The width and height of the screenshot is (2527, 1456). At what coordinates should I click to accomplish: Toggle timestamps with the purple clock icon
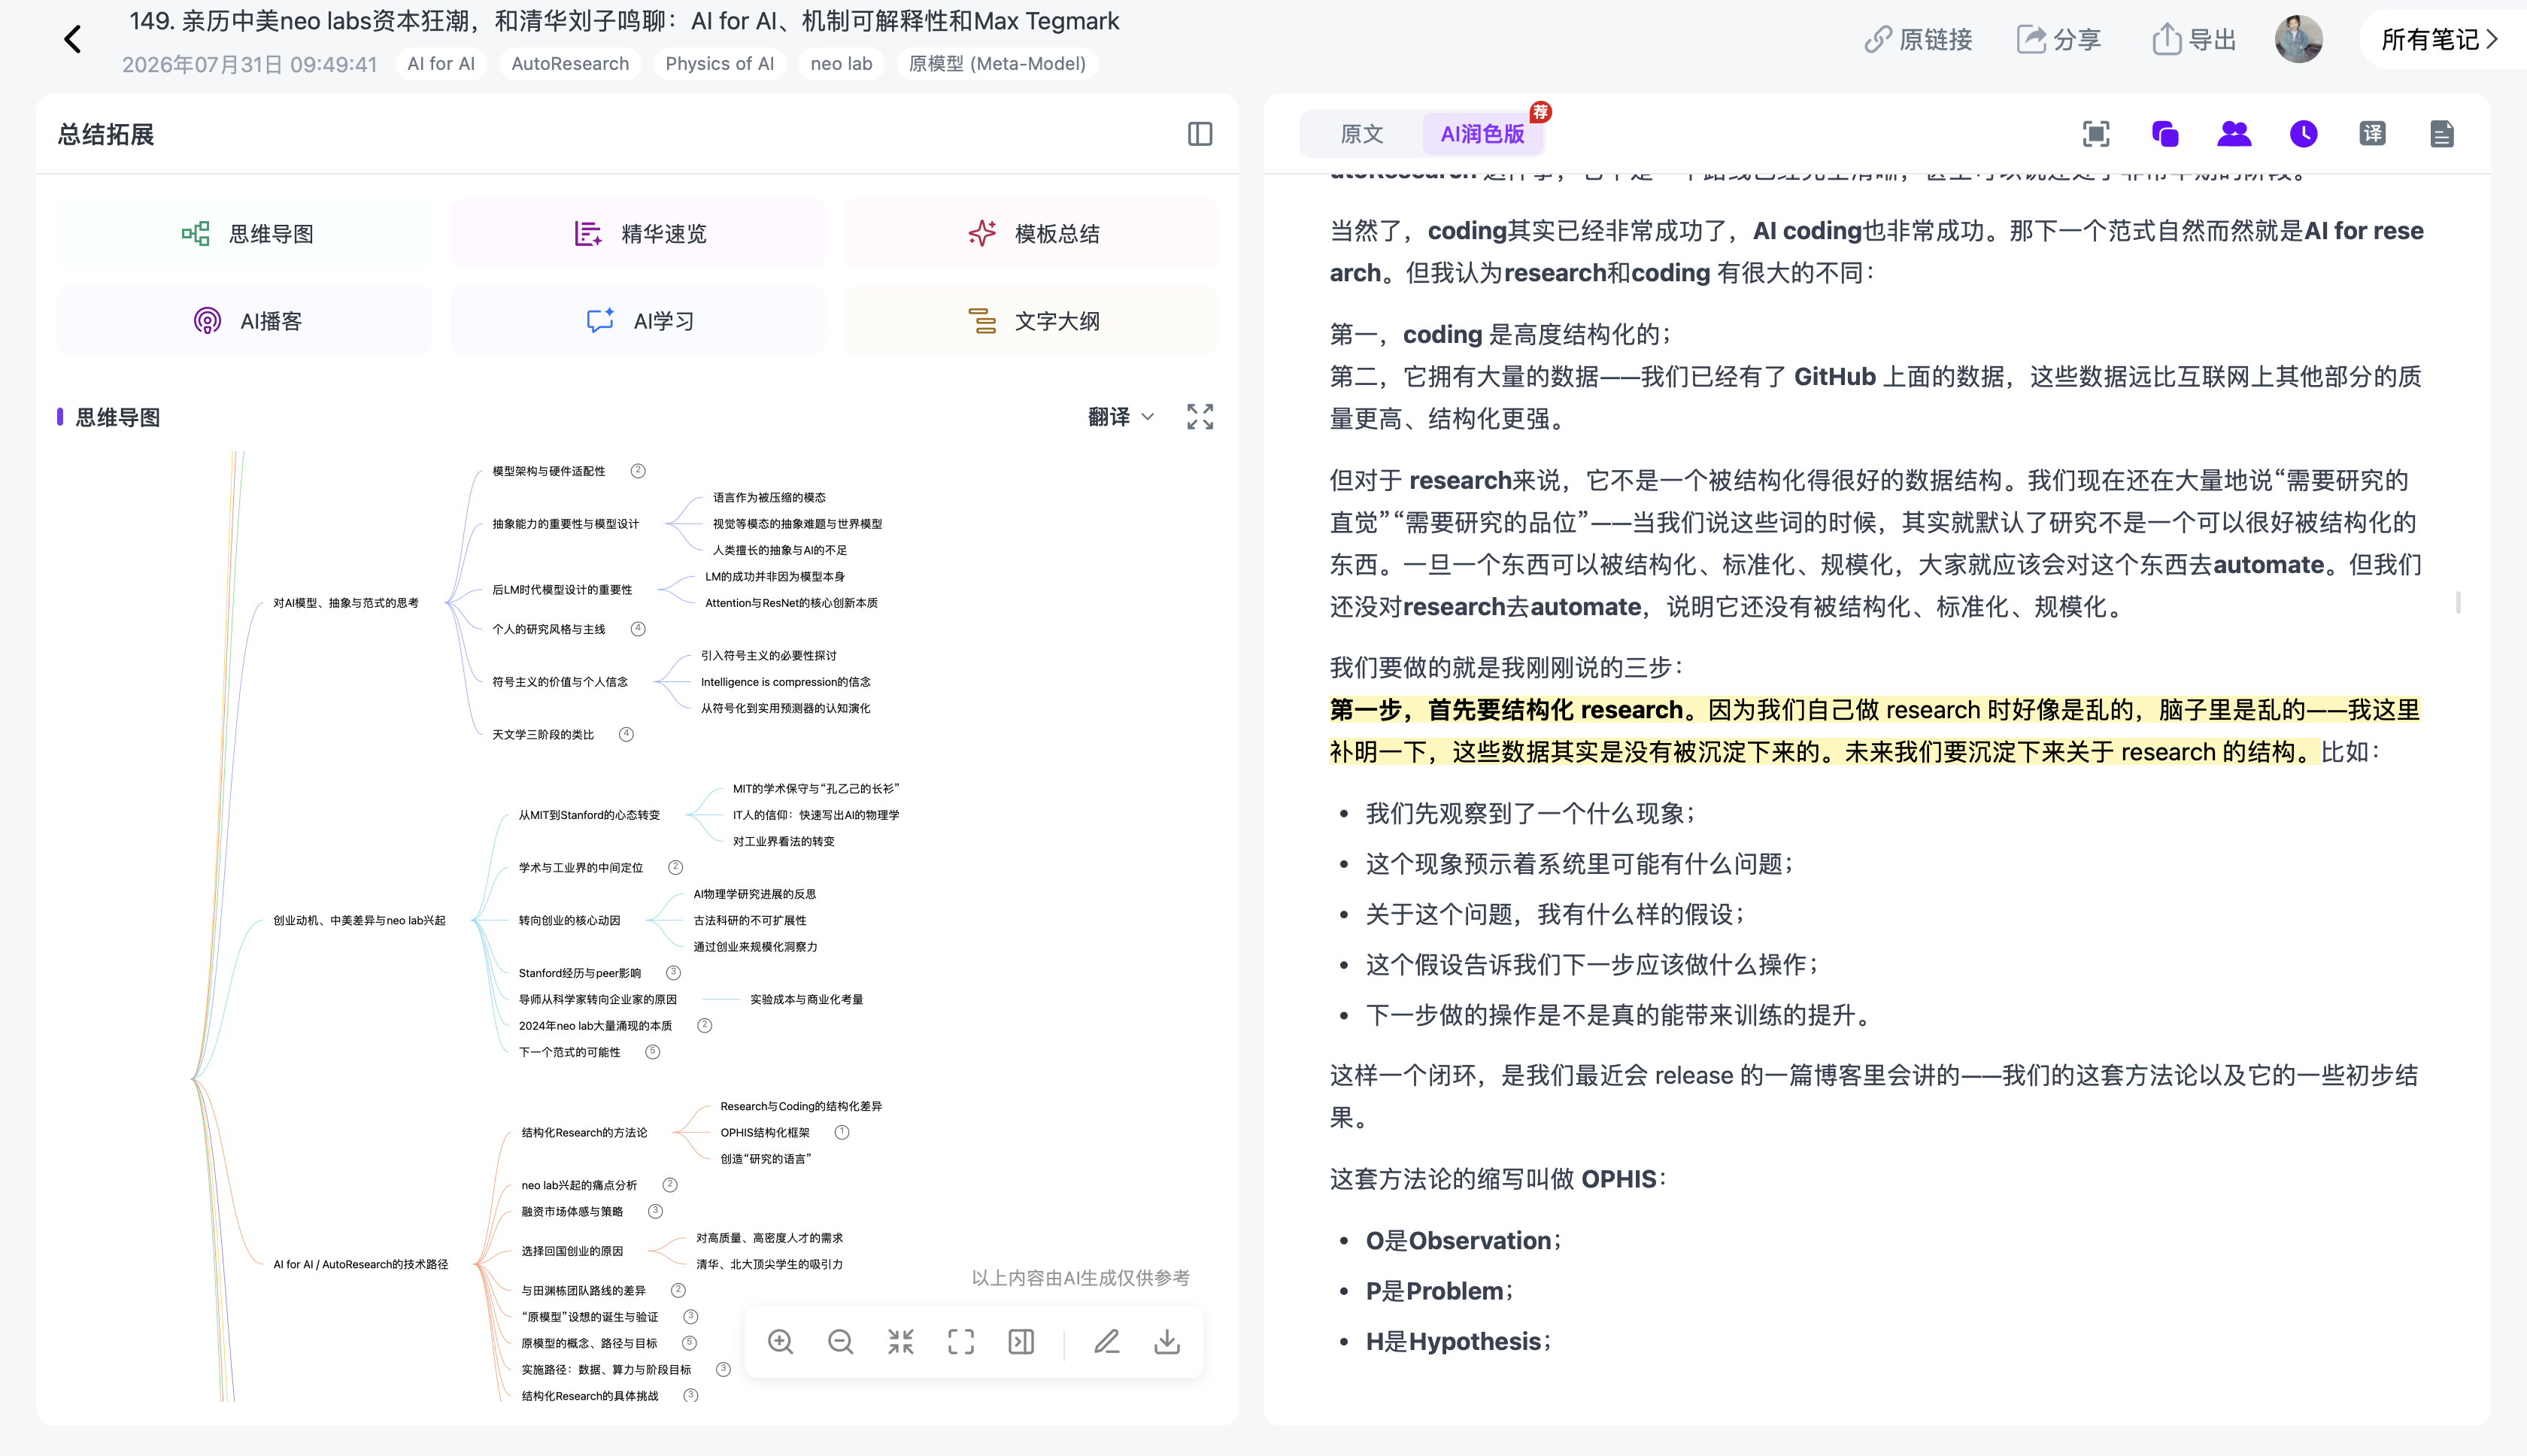pos(2303,134)
